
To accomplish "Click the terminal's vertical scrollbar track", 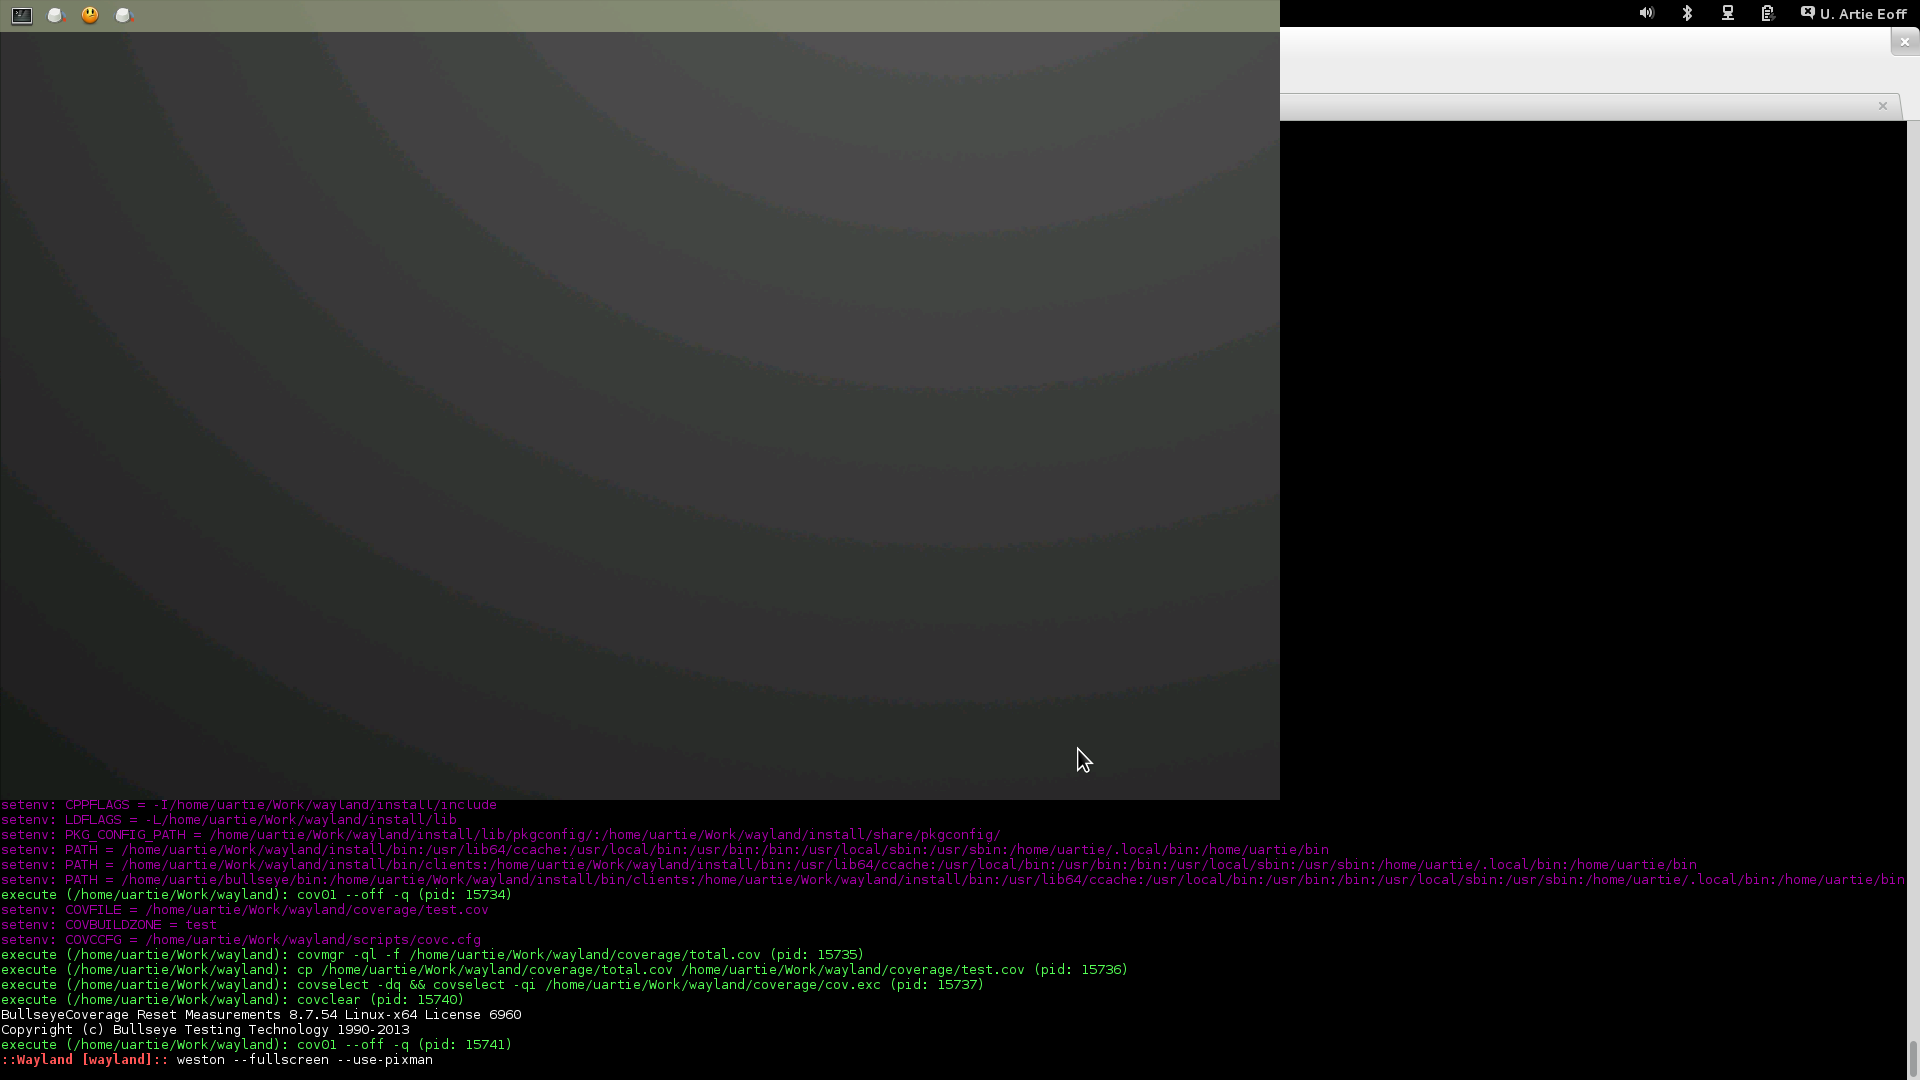I will 1913,500.
